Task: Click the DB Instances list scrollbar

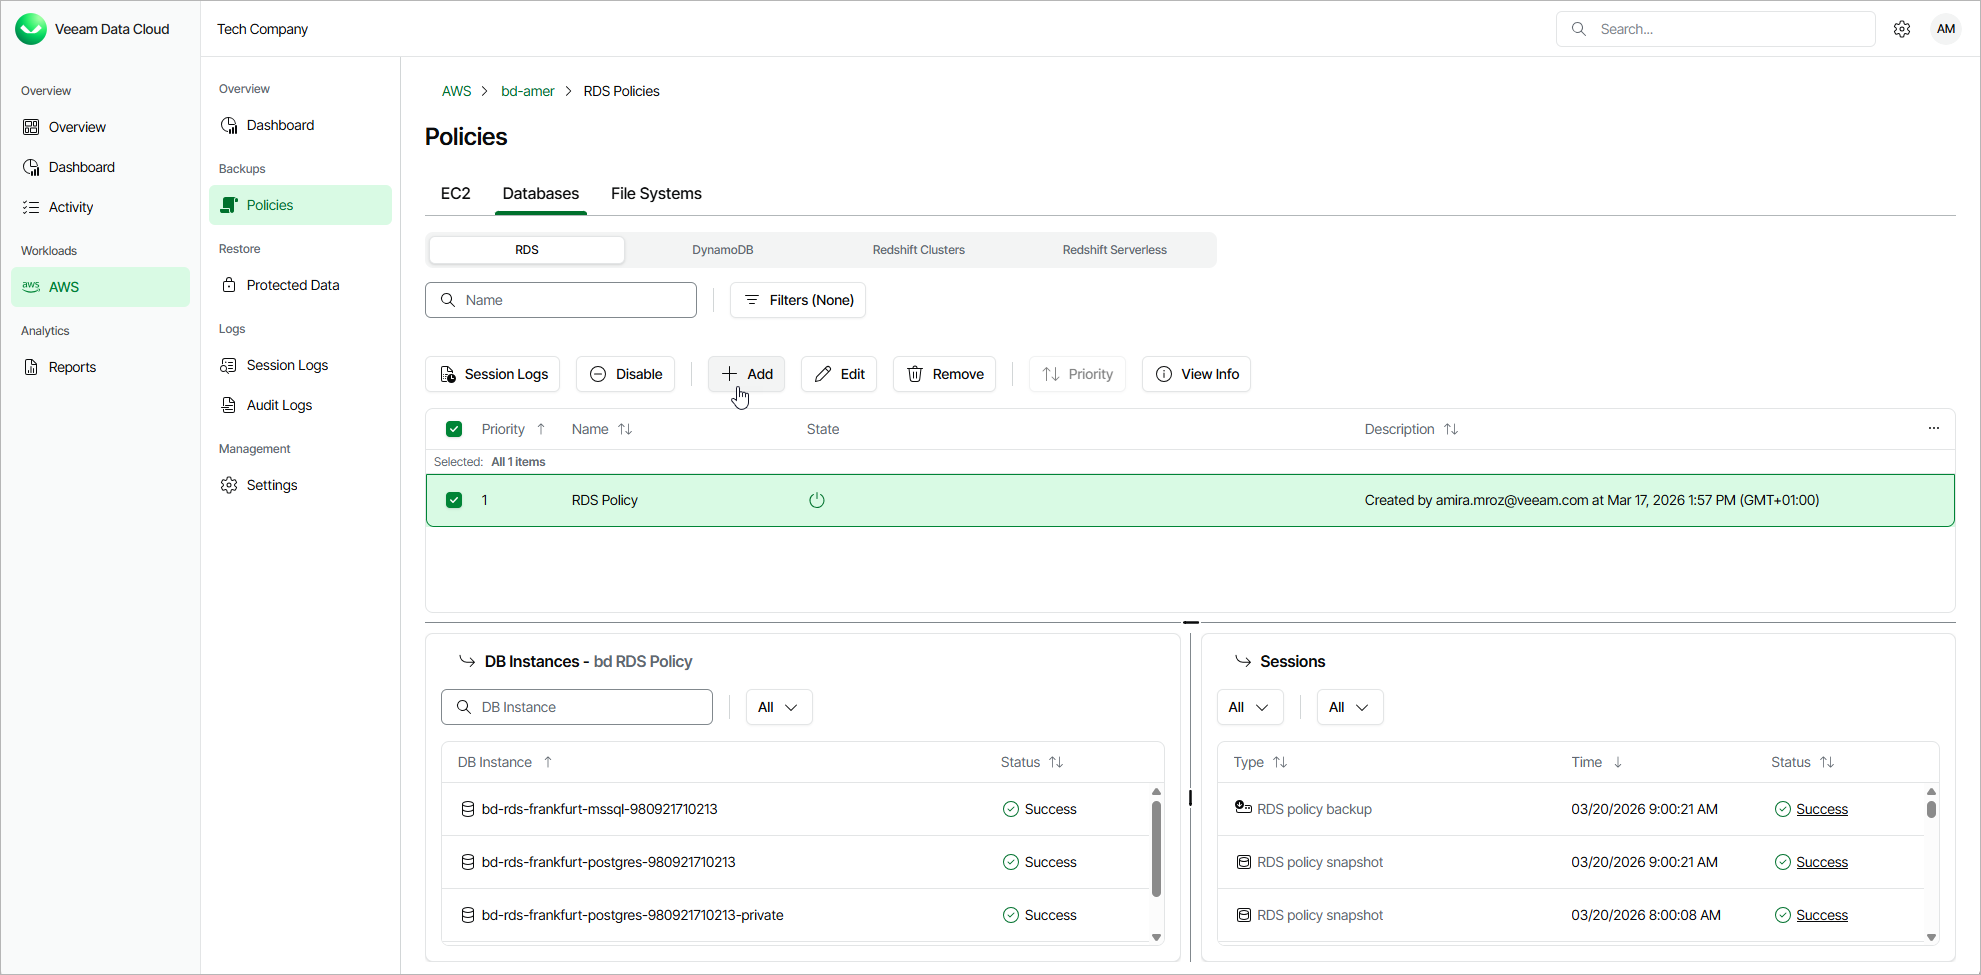Action: [1157, 848]
